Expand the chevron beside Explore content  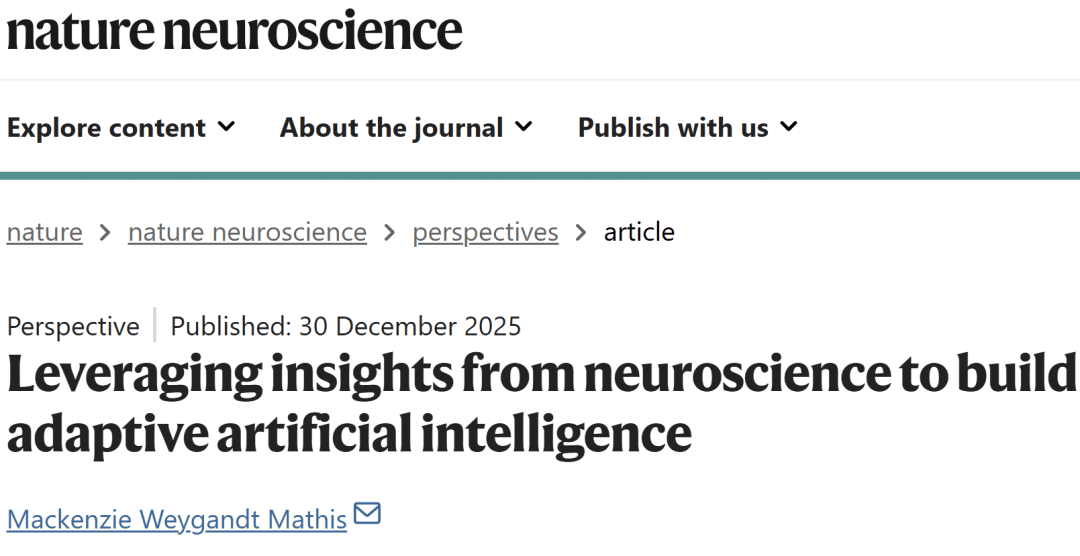click(226, 127)
